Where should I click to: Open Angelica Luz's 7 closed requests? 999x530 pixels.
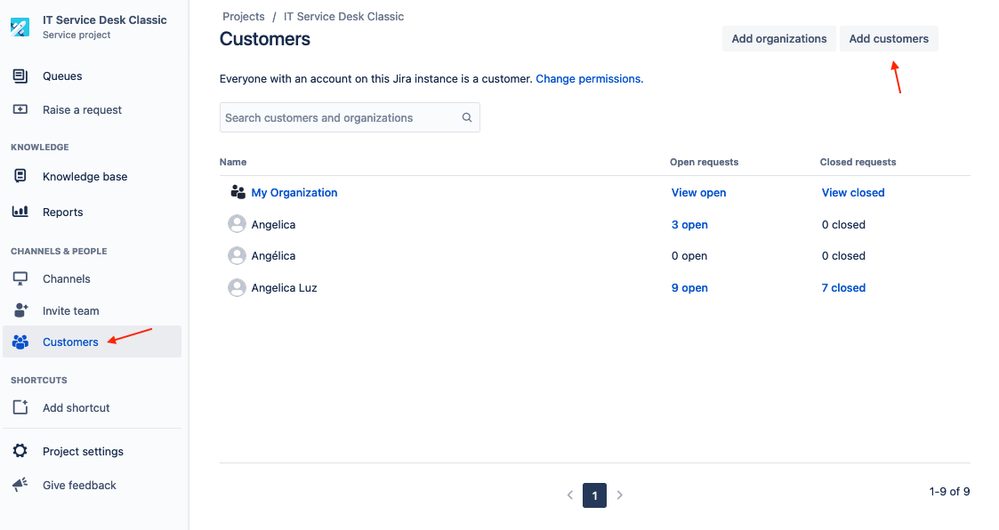click(844, 288)
